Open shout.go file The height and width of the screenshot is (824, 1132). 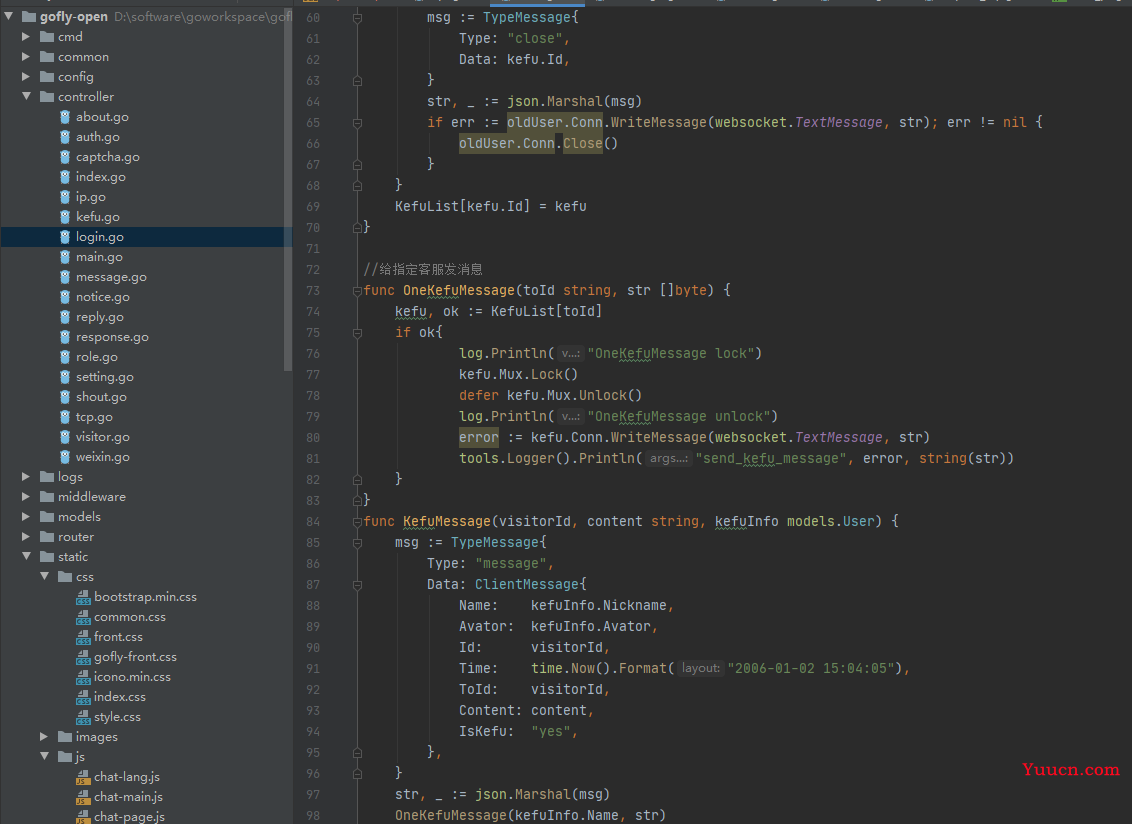(101, 396)
